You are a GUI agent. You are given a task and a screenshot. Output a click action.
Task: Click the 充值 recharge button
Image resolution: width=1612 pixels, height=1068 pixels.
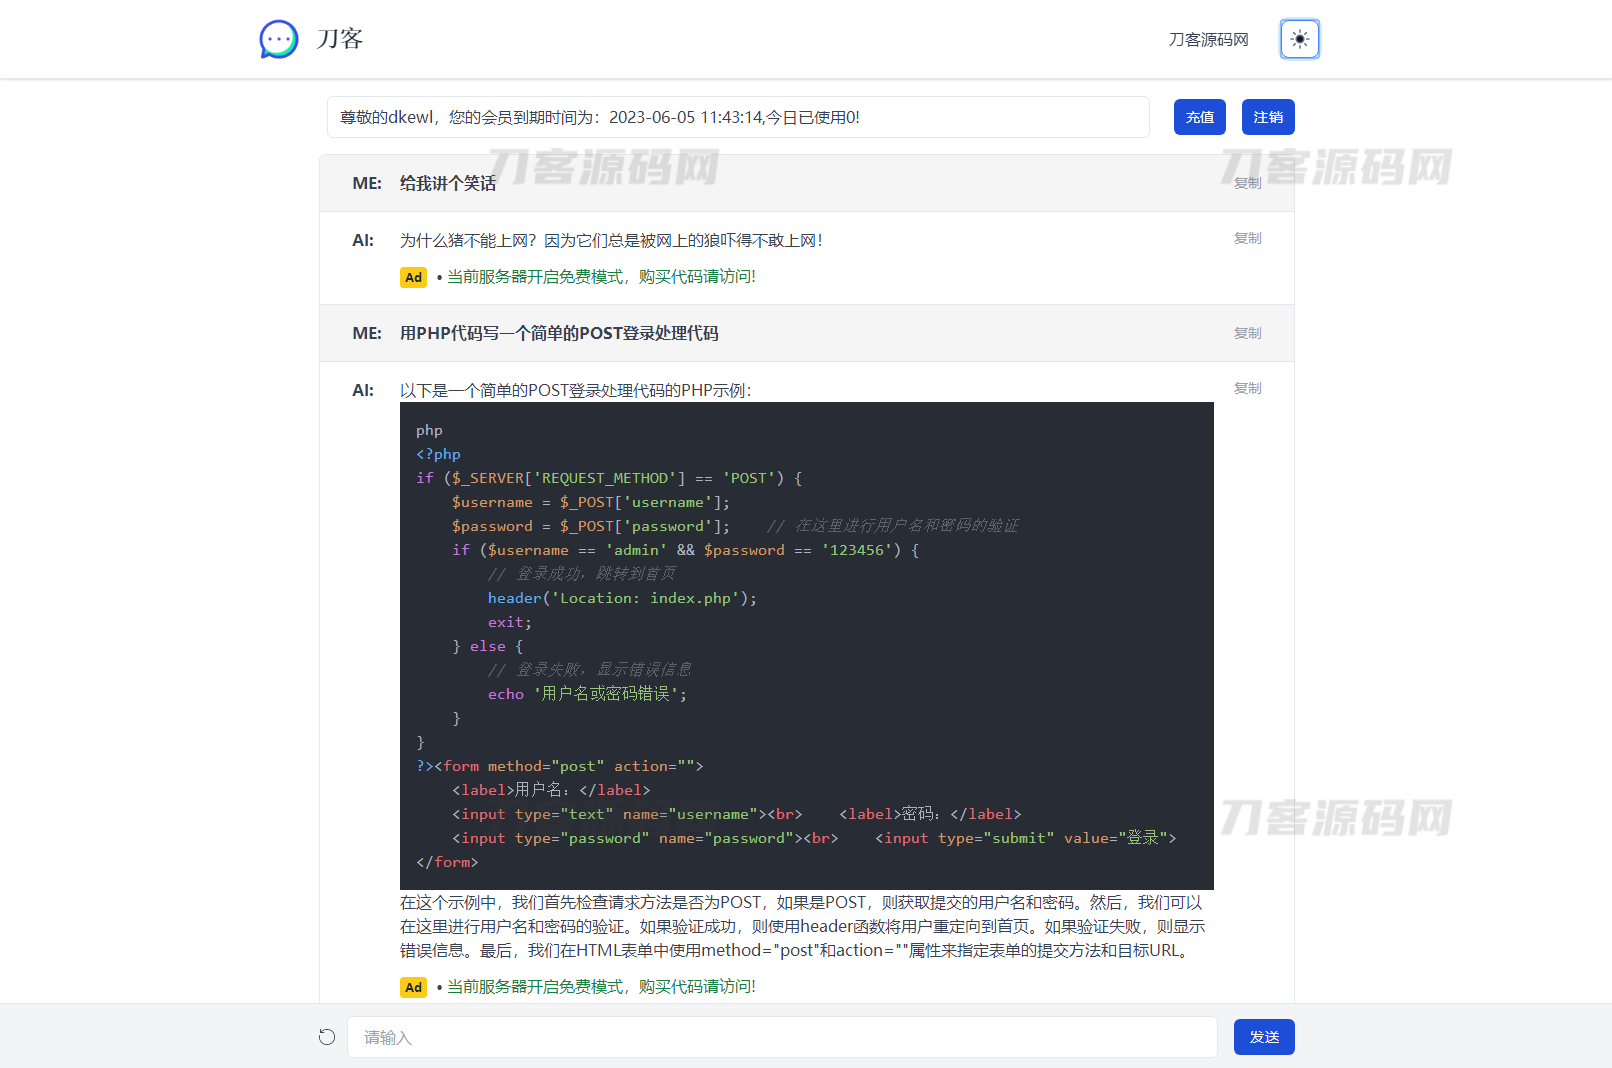[x=1199, y=117]
